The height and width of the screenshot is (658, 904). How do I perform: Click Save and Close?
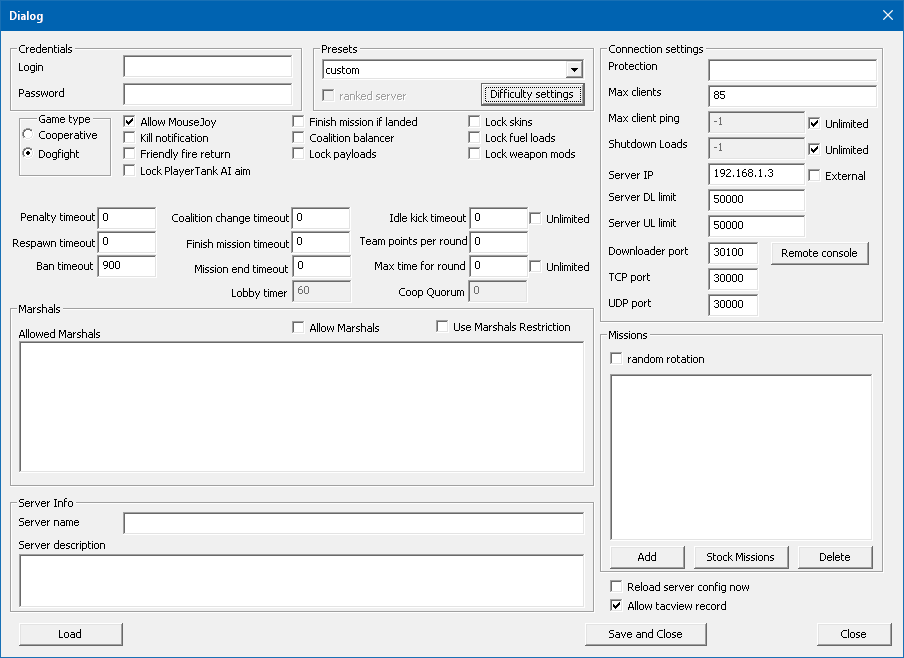click(645, 634)
